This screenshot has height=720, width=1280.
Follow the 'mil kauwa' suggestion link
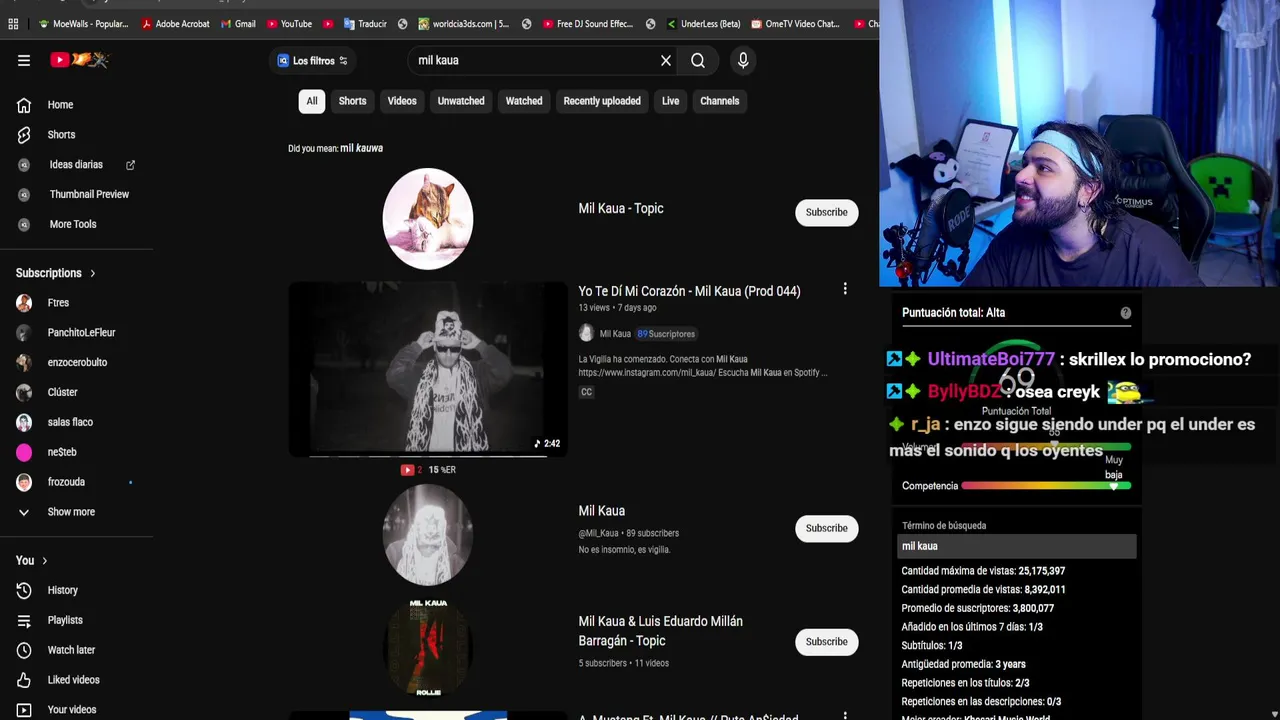click(x=361, y=148)
